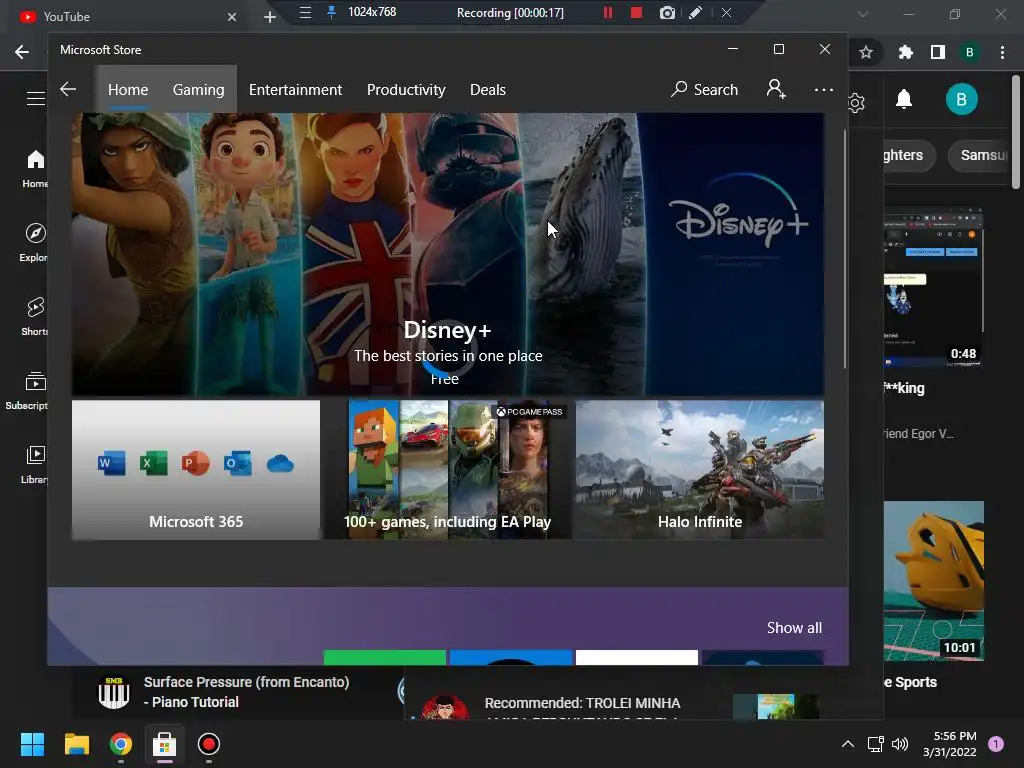This screenshot has width=1024, height=768.
Task: Go back in Microsoft Store
Action: (x=68, y=89)
